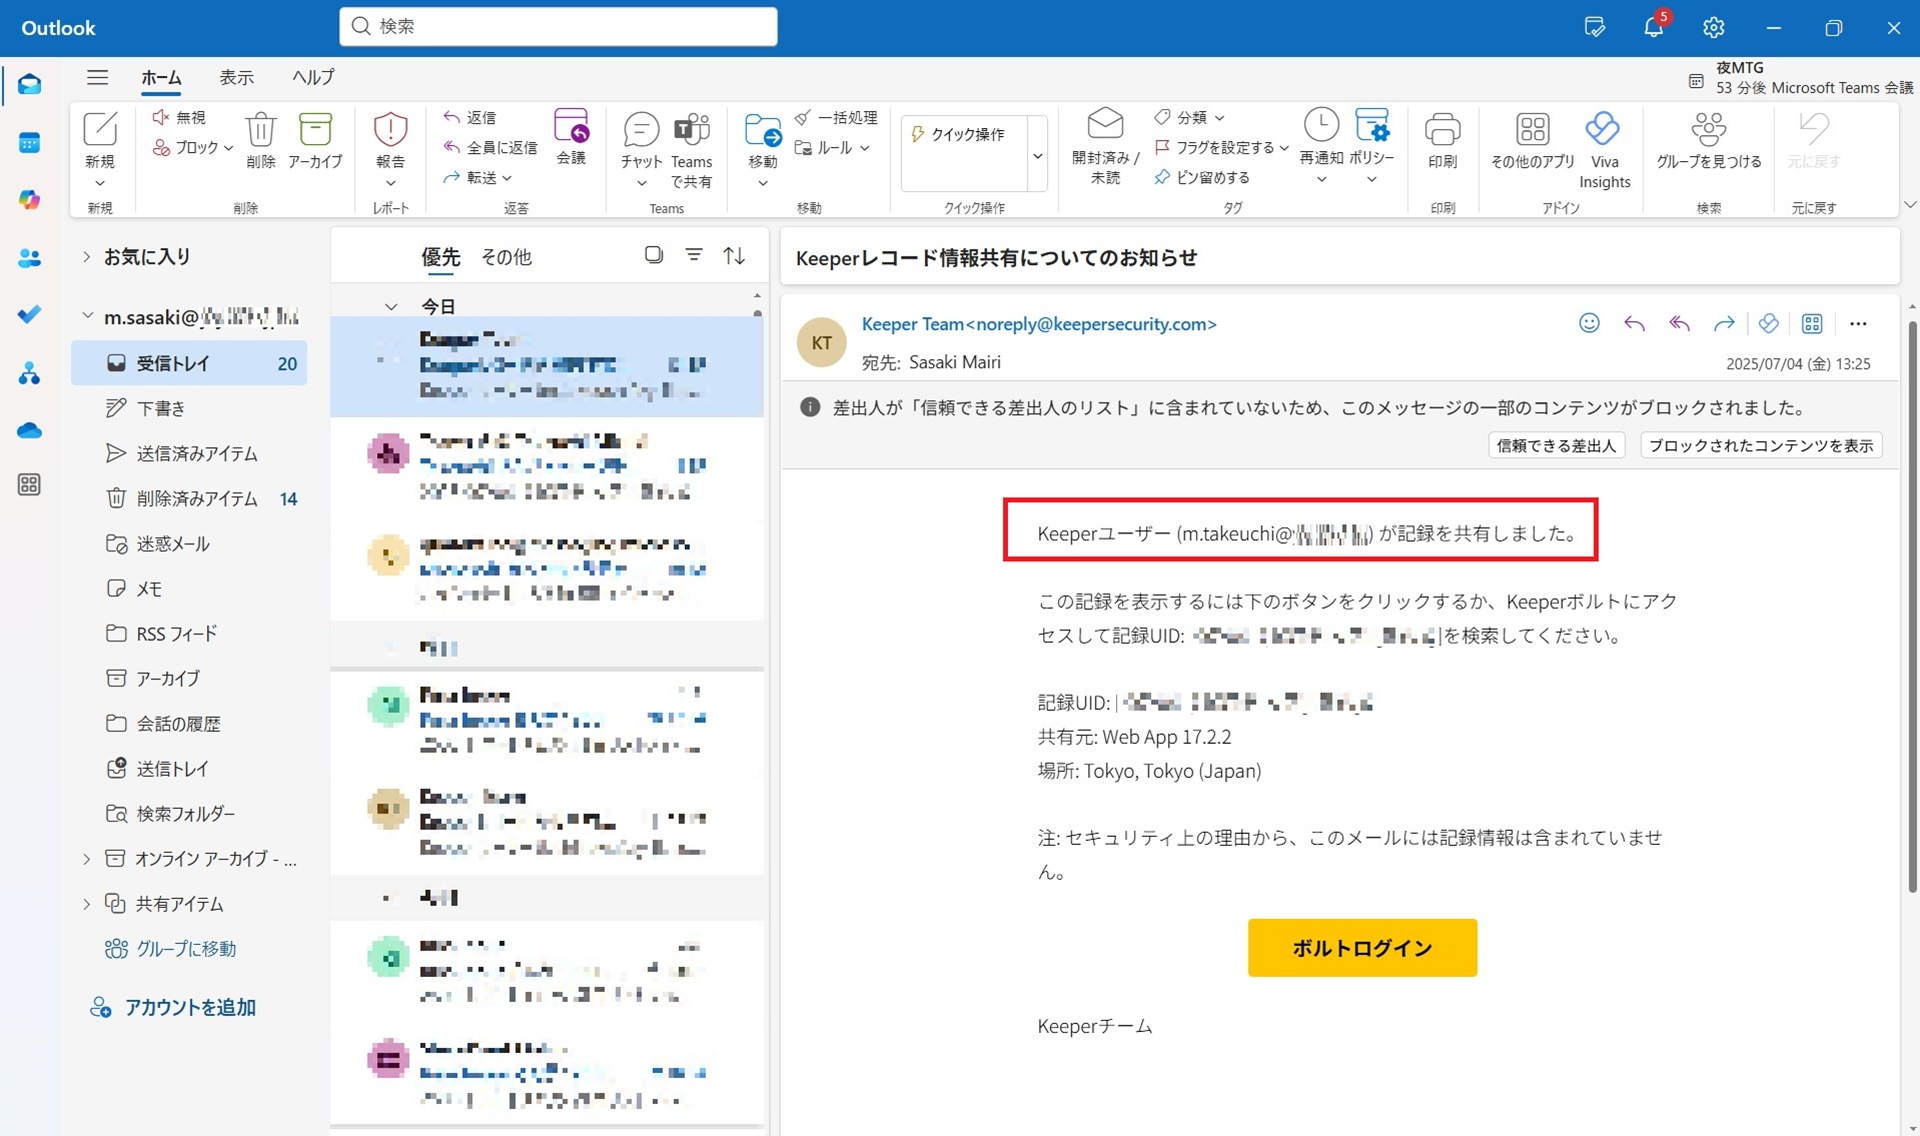1920x1136 pixels.
Task: Switch to the その他 inbox view
Action: pyautogui.click(x=506, y=257)
